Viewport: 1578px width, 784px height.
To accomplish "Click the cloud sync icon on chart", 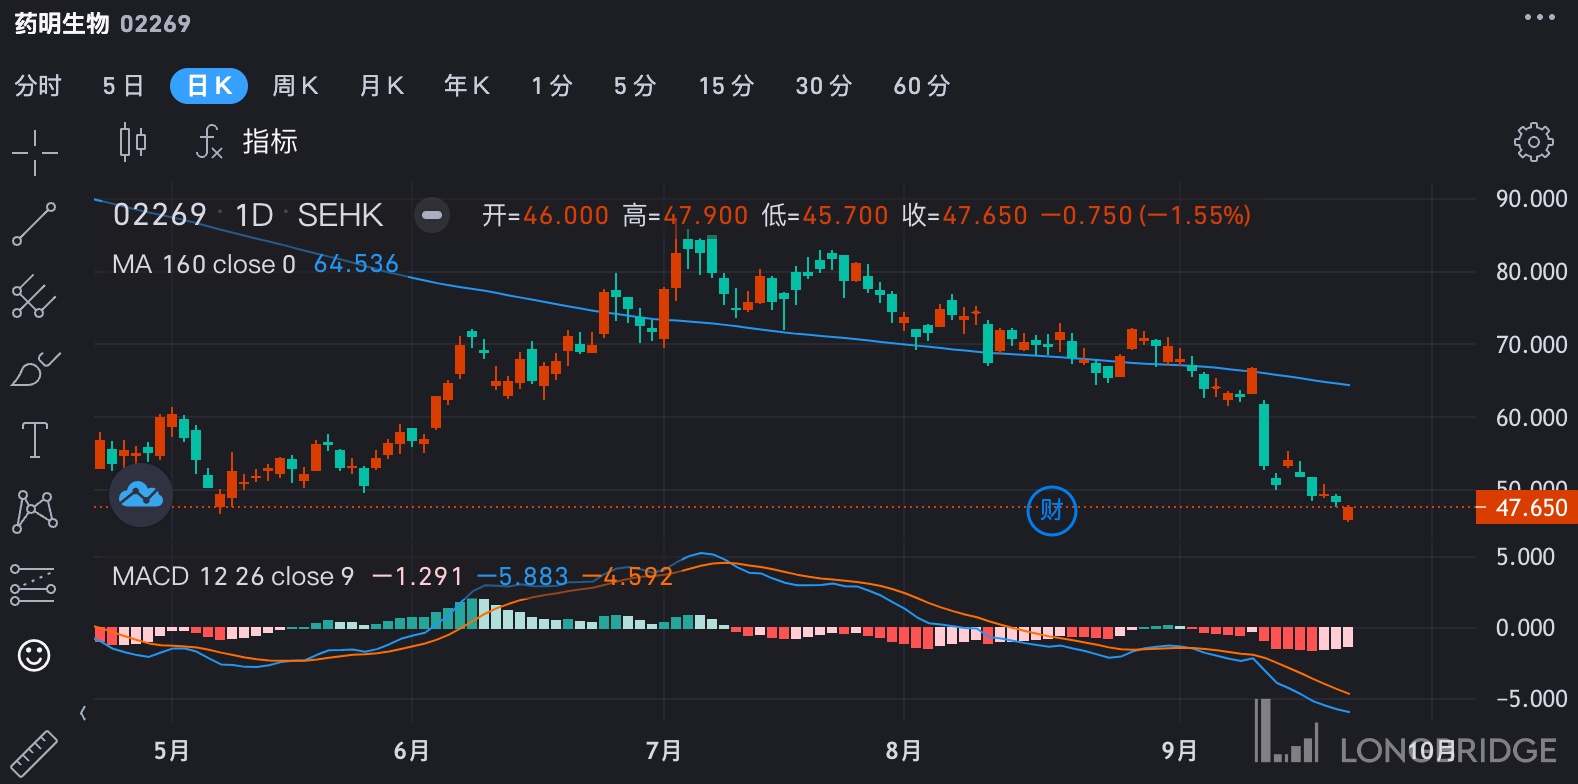I will (x=141, y=494).
